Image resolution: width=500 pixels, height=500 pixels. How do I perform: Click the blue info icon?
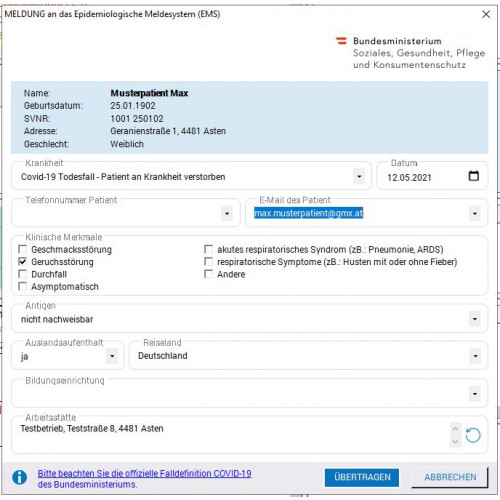coord(20,477)
